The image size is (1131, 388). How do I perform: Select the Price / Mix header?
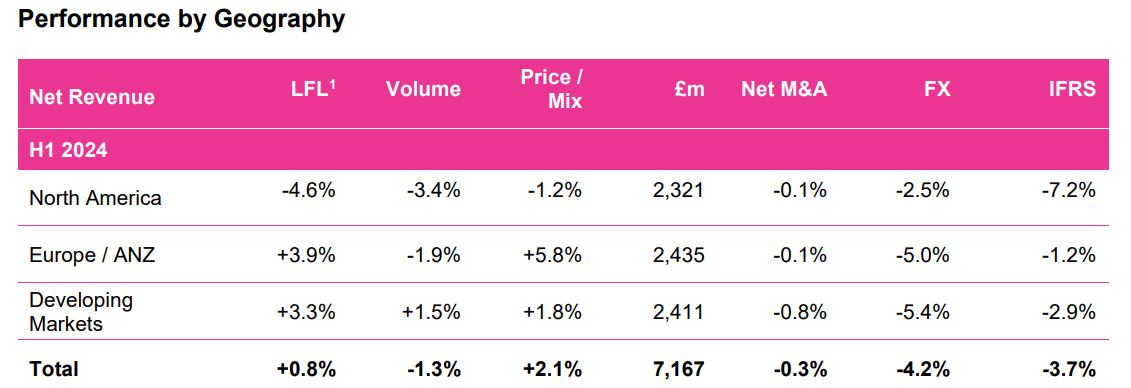(551, 89)
